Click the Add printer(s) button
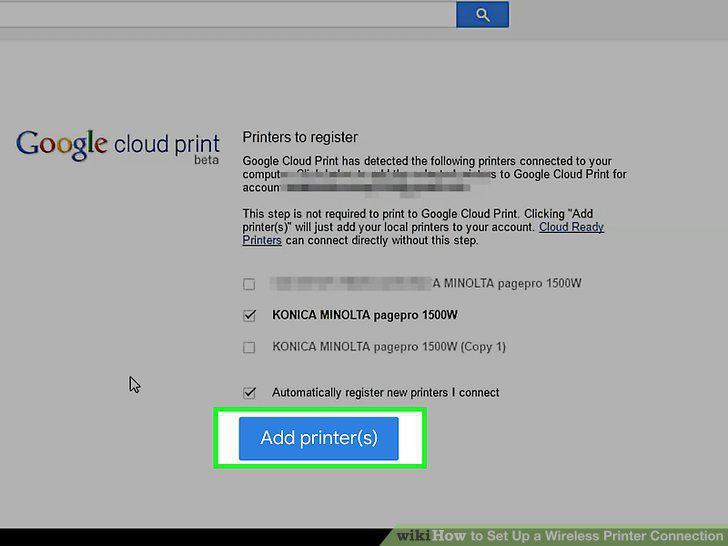 [318, 438]
